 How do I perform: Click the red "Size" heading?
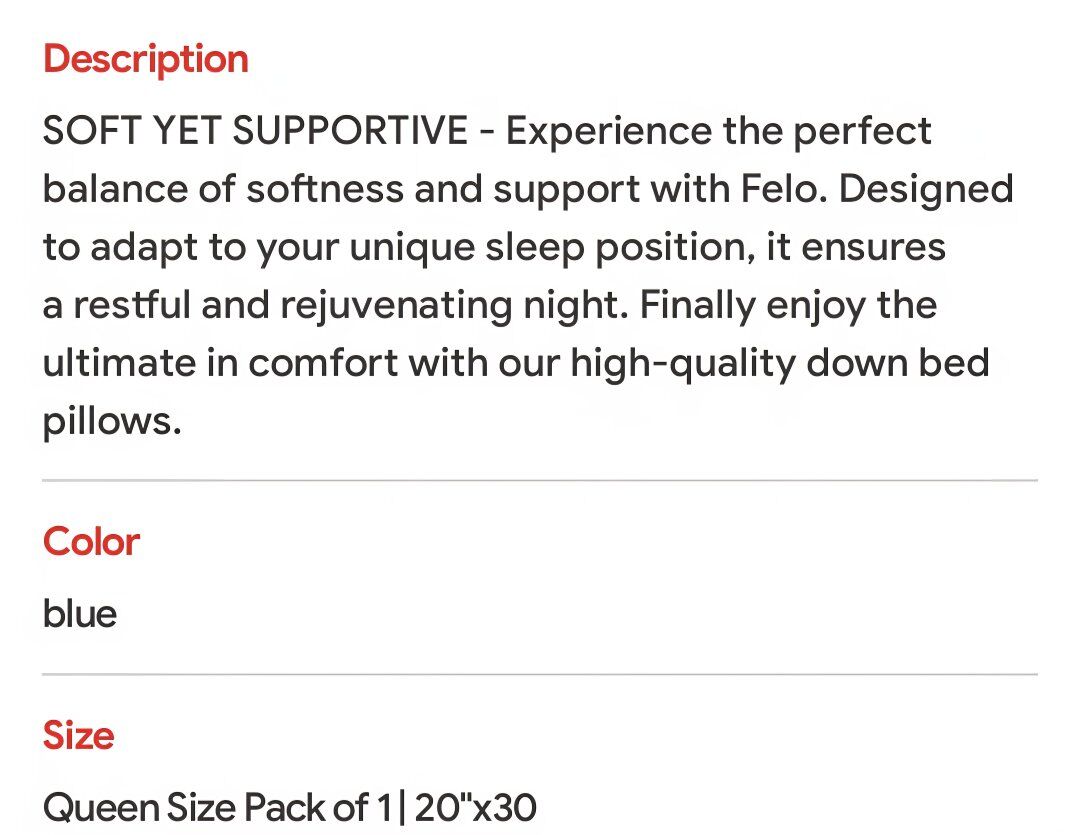[78, 736]
